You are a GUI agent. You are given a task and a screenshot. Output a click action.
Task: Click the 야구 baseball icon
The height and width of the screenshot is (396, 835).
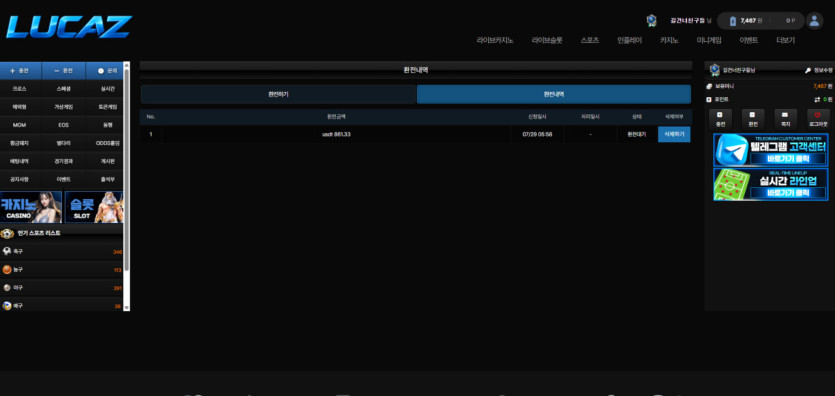pyautogui.click(x=7, y=287)
